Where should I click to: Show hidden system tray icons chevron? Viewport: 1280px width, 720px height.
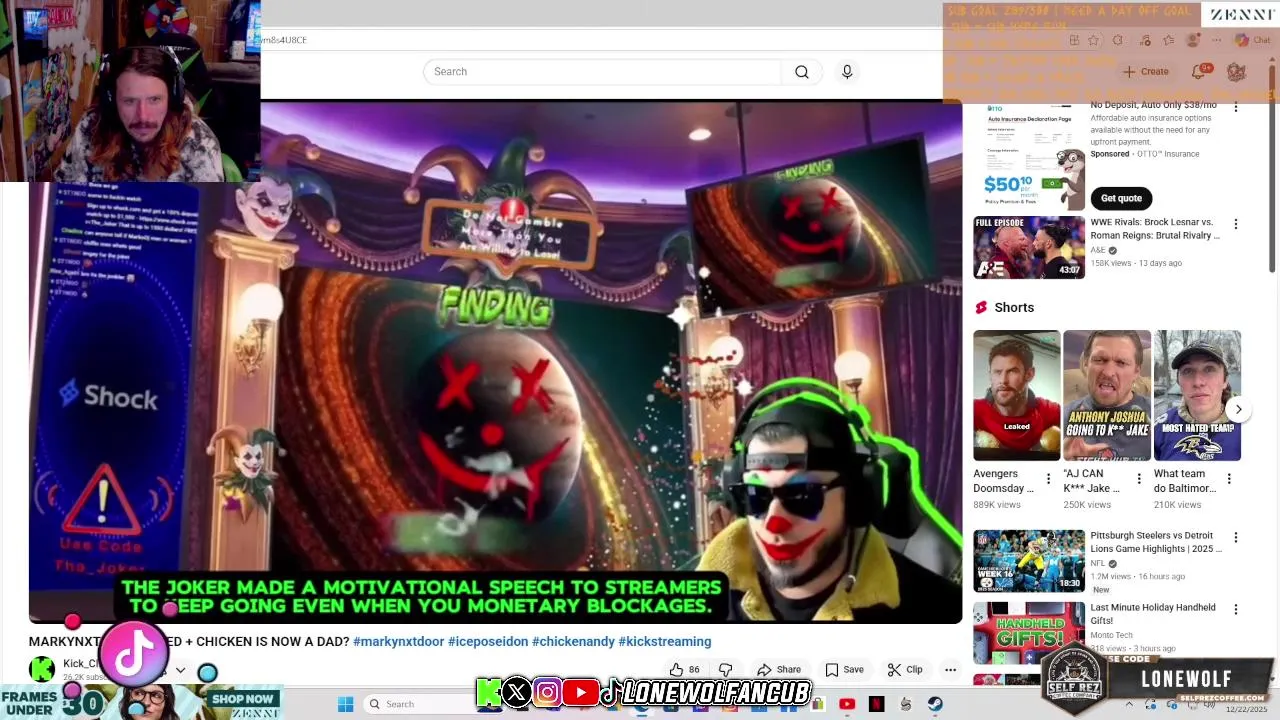(1130, 704)
